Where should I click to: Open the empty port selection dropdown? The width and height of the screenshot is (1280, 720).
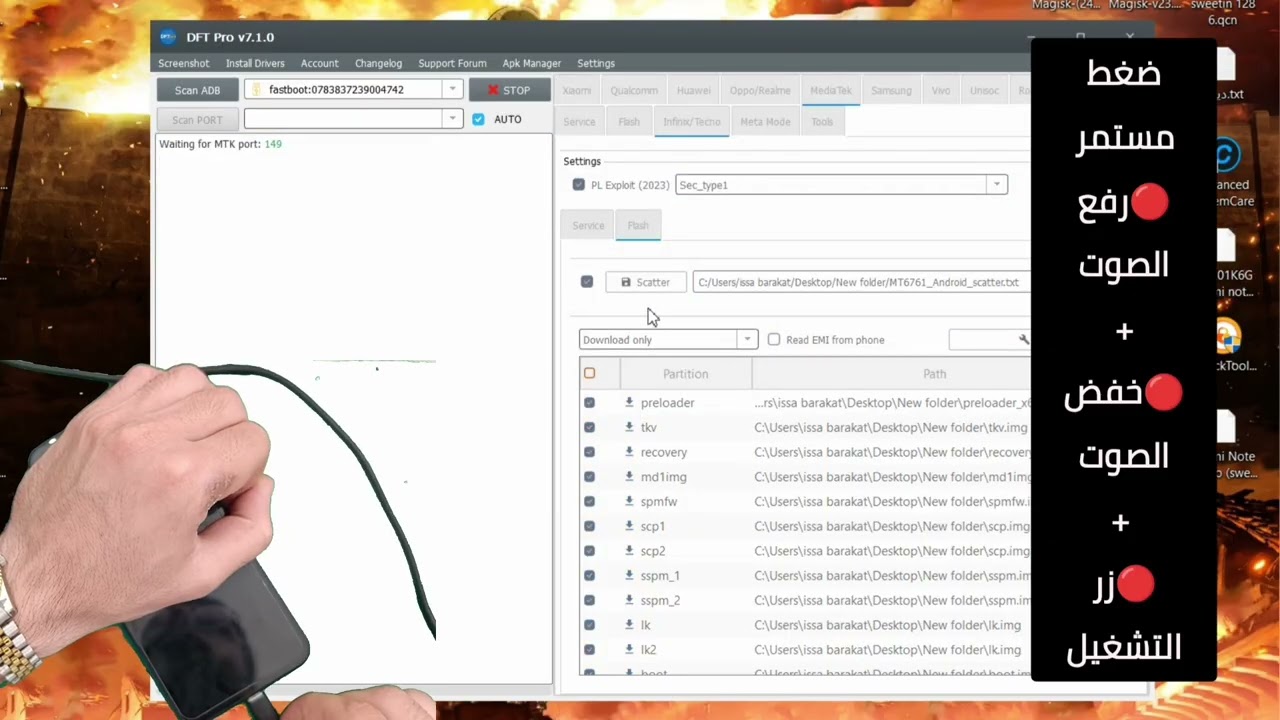coord(452,119)
